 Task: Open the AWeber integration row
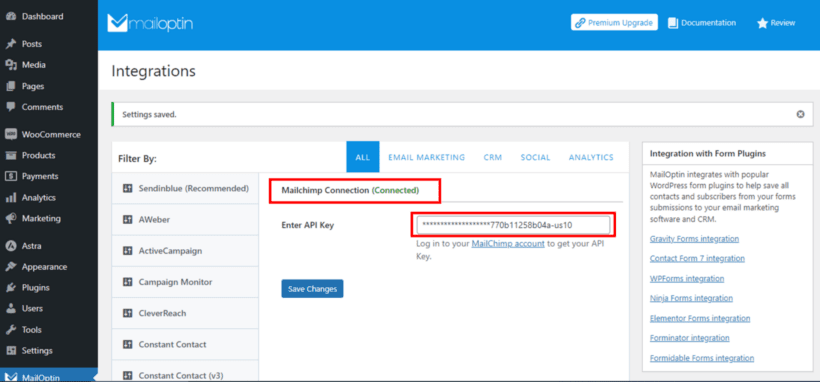coord(185,220)
